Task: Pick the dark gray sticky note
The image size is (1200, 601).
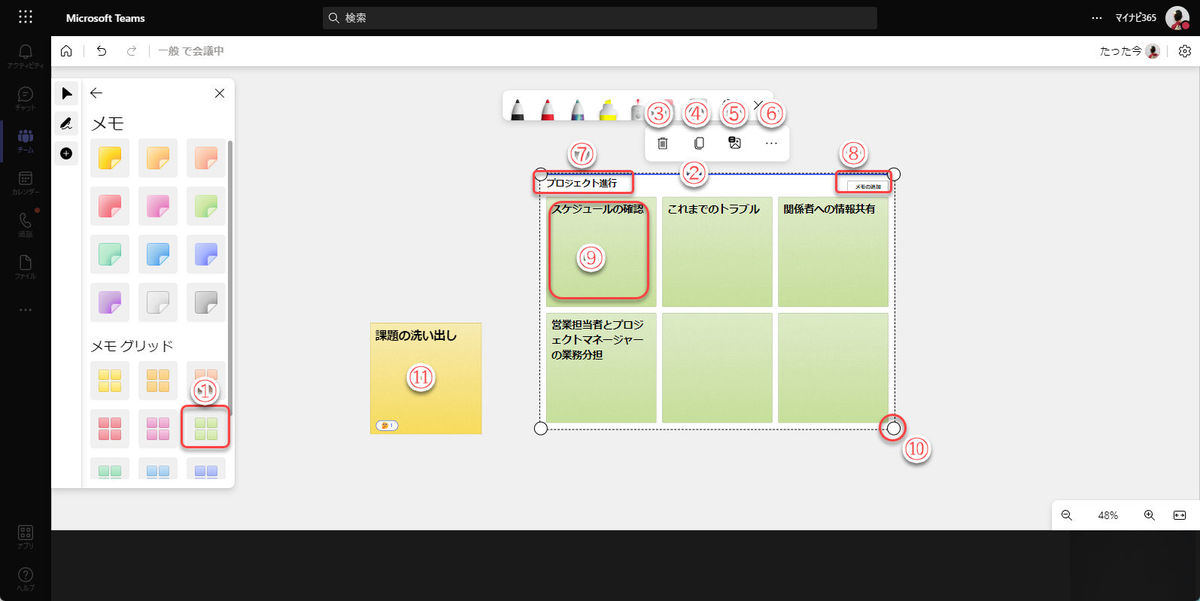Action: [206, 302]
